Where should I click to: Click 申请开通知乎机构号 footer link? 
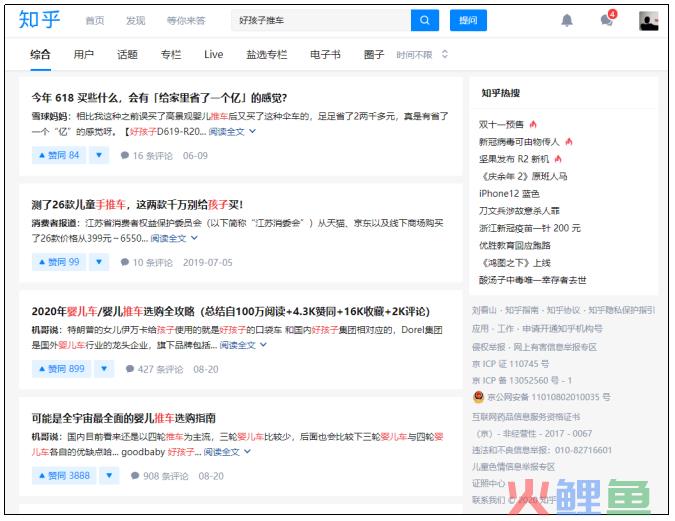click(x=563, y=329)
